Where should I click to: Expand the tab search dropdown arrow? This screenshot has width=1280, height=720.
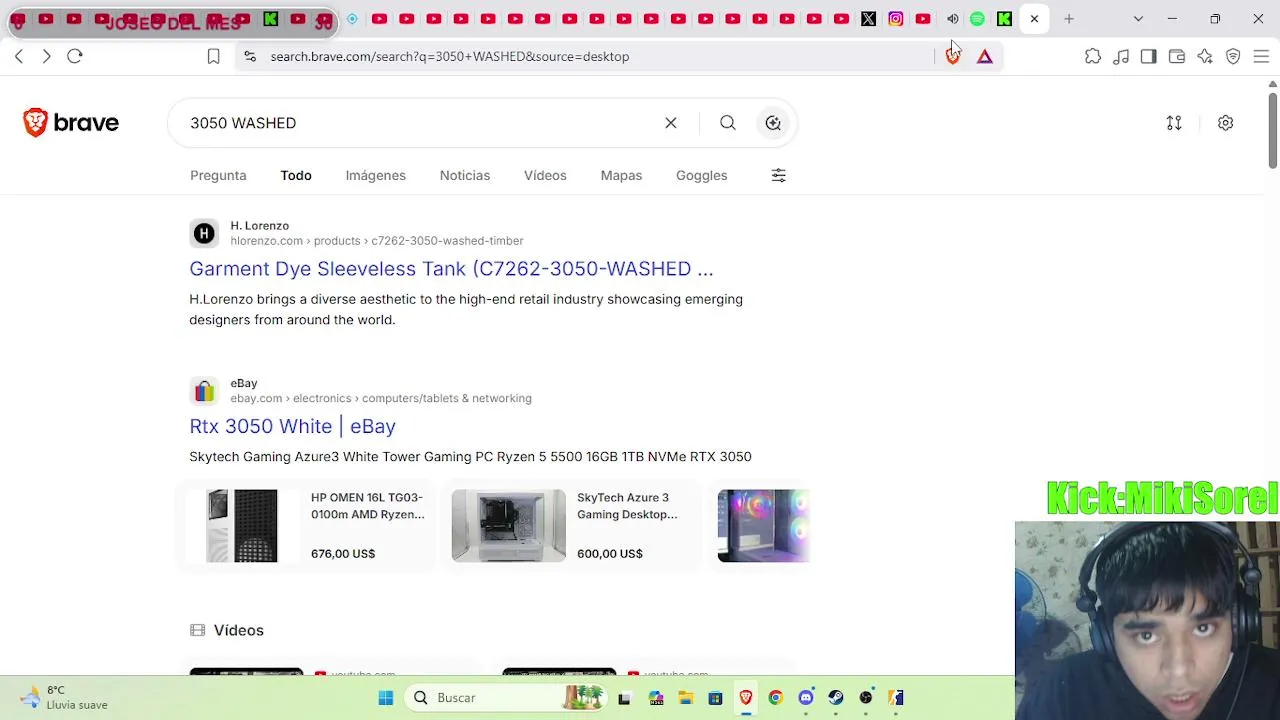1138,19
